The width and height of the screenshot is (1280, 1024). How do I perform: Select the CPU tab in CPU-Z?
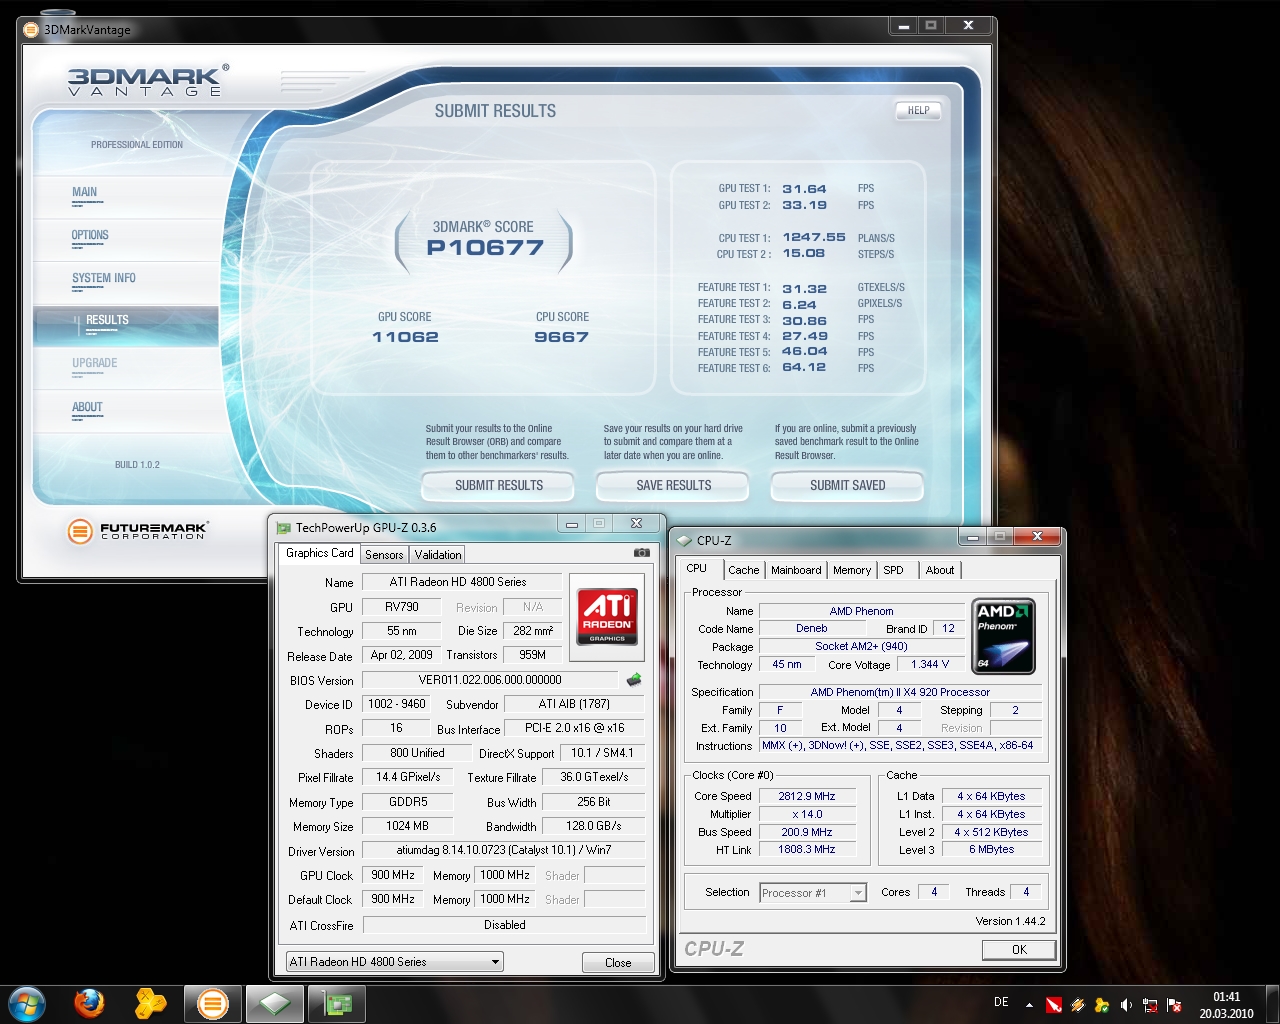pos(697,568)
